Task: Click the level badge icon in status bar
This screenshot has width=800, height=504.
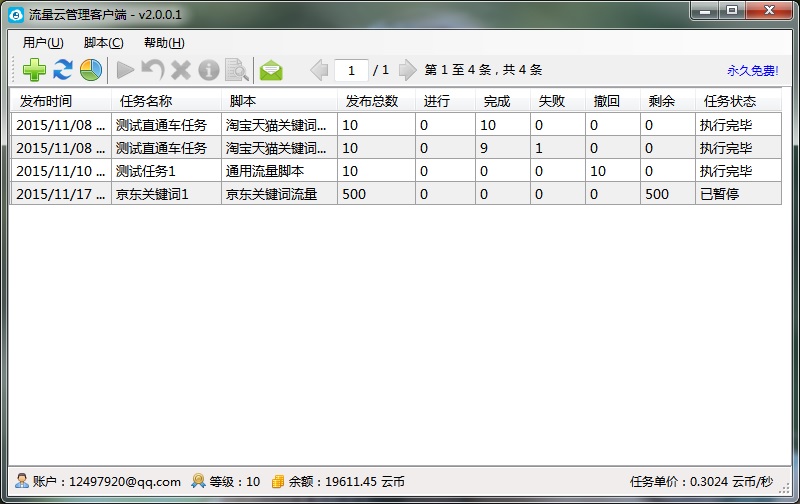Action: coord(198,481)
